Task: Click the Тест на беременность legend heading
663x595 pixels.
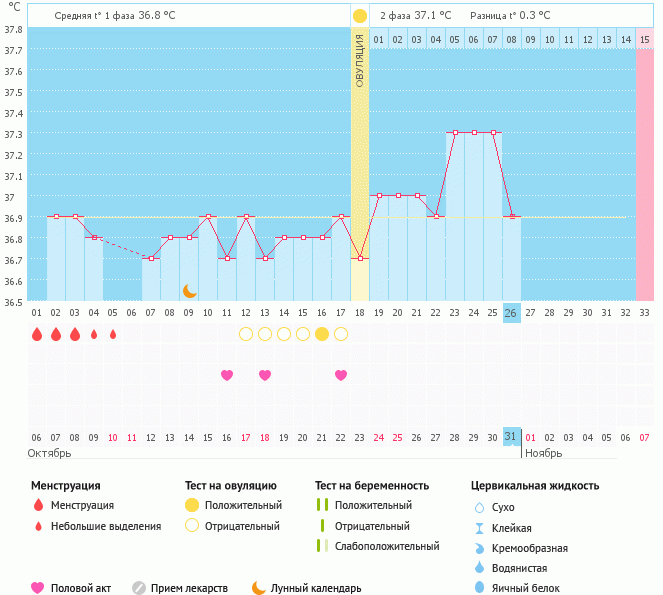Action: (x=372, y=486)
